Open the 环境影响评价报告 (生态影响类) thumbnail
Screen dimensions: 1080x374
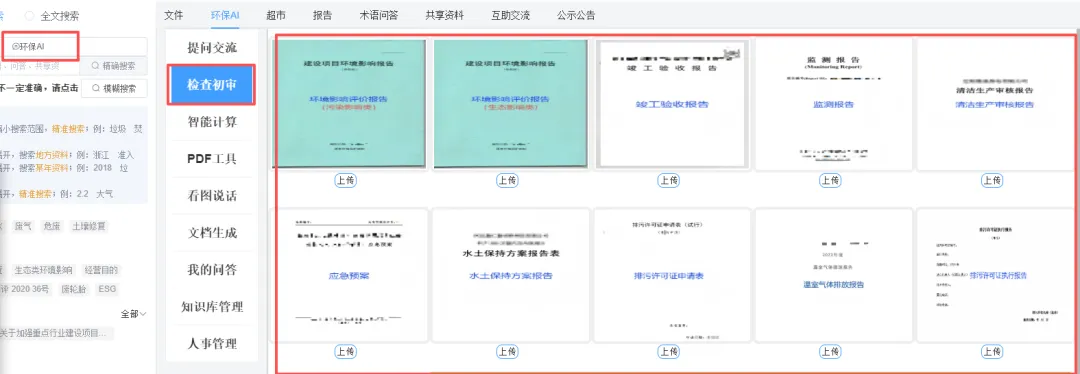pos(510,103)
